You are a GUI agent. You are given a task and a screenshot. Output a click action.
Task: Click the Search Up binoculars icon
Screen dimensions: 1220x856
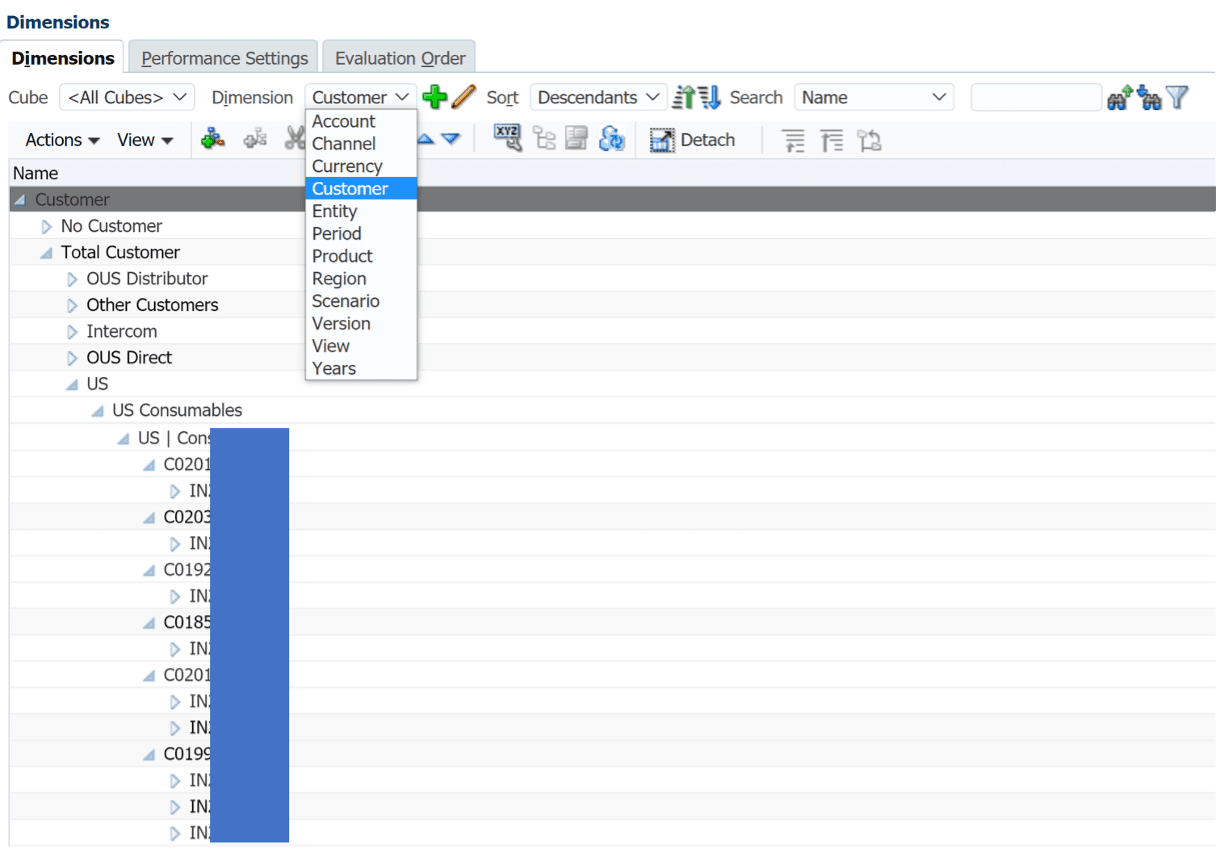[x=1119, y=98]
